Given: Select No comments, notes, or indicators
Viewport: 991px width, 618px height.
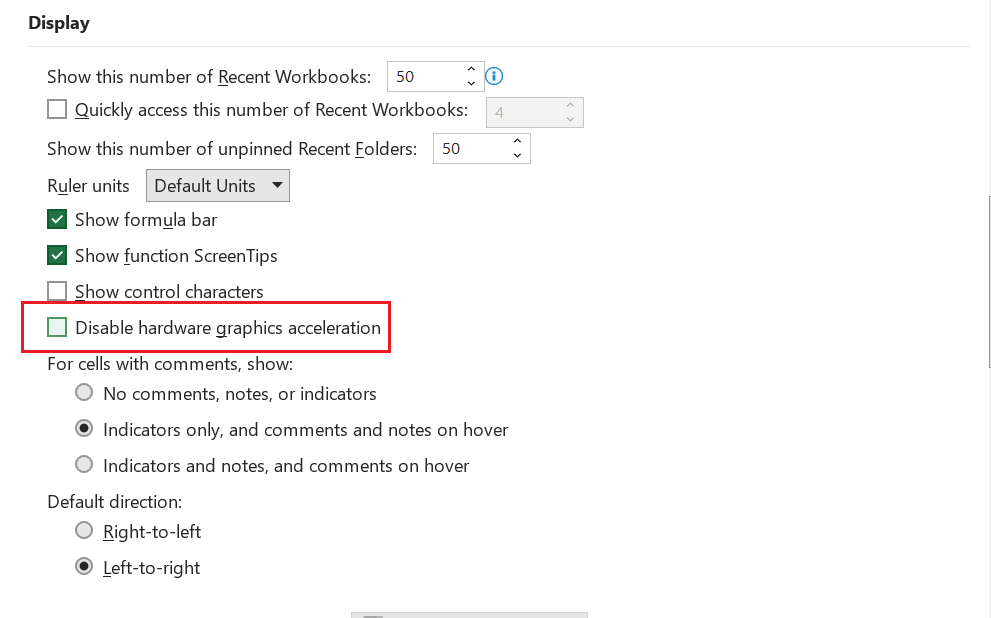Looking at the screenshot, I should tap(84, 393).
